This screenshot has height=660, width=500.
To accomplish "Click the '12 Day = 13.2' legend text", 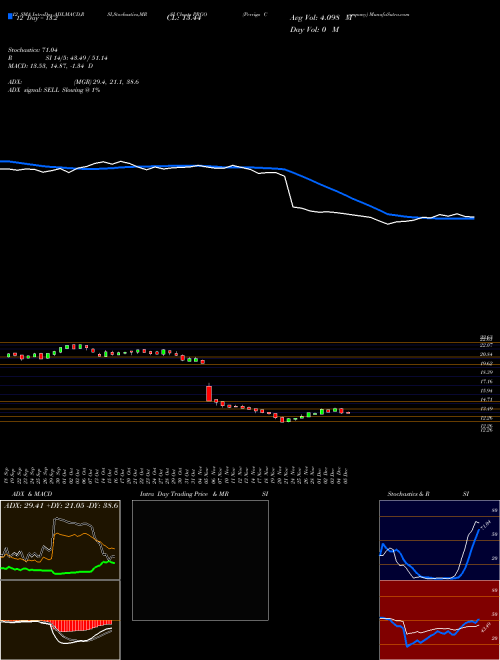I will coord(37,18).
